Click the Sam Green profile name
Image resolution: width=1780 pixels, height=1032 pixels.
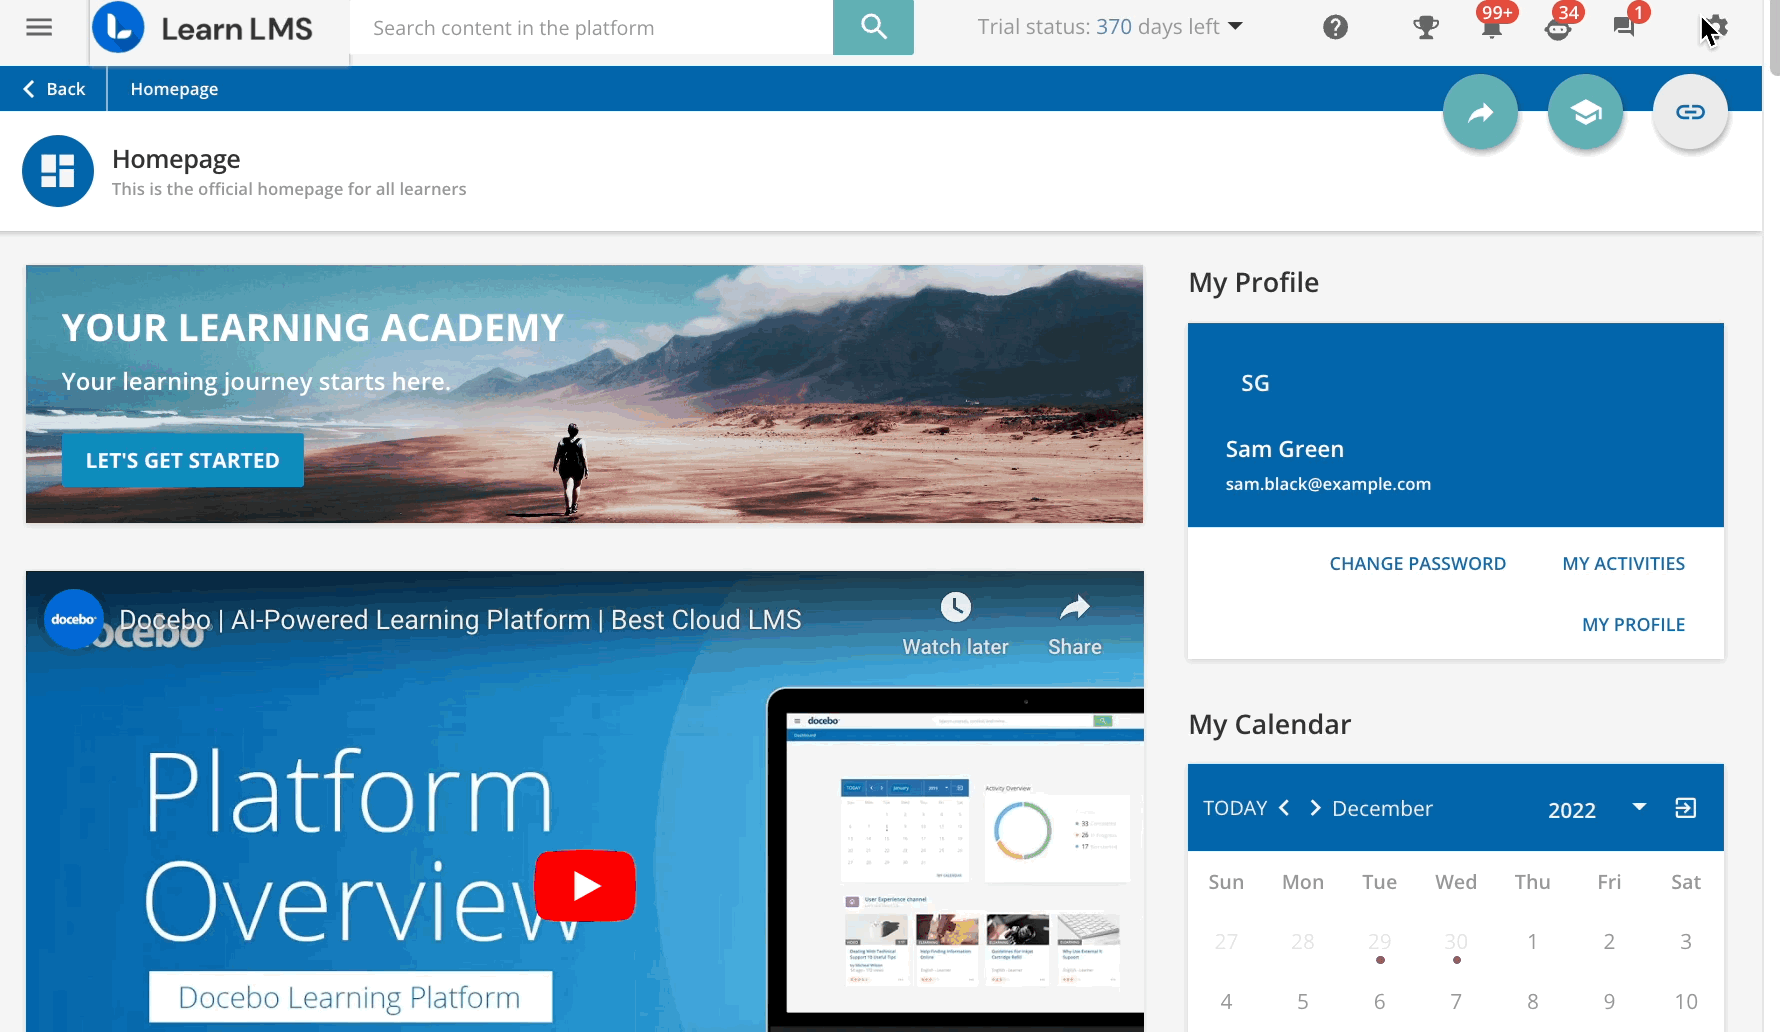coord(1285,449)
